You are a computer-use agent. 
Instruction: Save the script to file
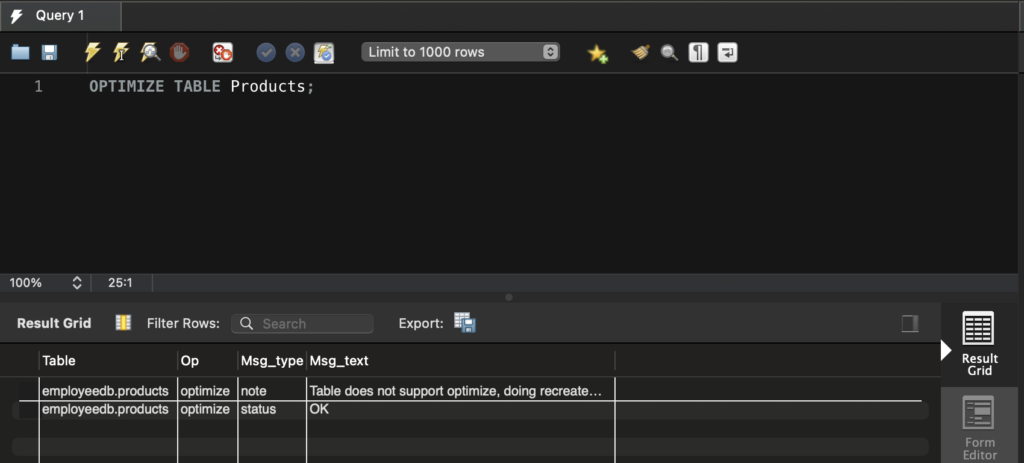pos(49,53)
